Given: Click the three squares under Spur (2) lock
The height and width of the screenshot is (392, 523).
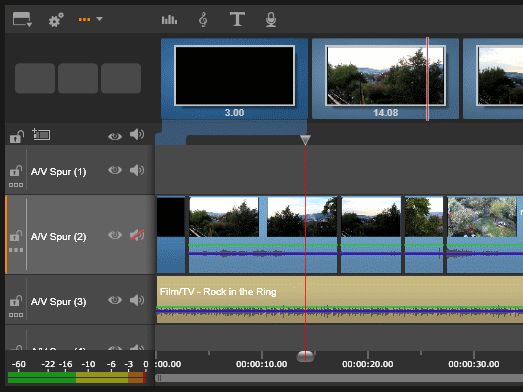Looking at the screenshot, I should 16,250.
